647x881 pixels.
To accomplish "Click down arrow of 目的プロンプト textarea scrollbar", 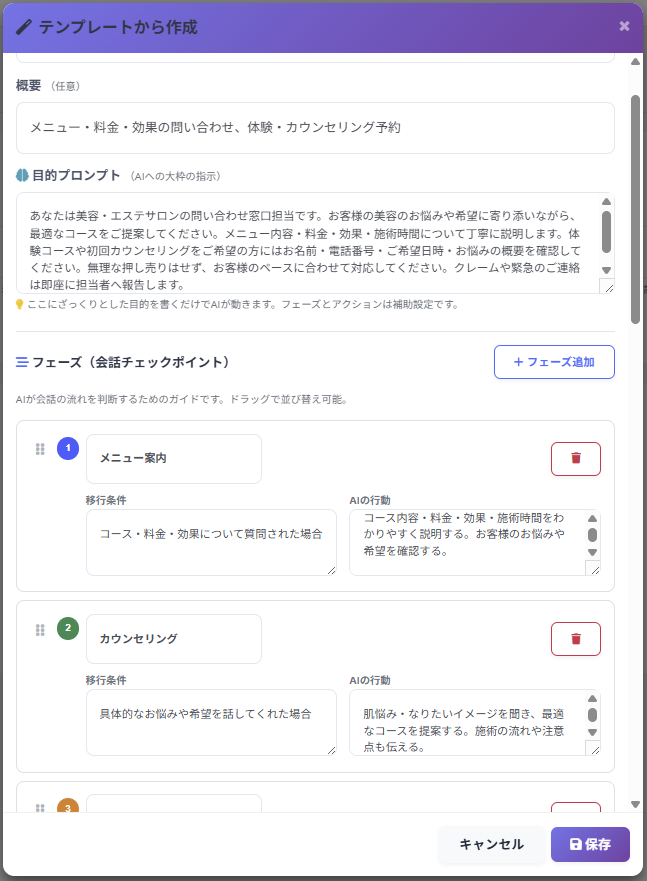I will point(607,270).
